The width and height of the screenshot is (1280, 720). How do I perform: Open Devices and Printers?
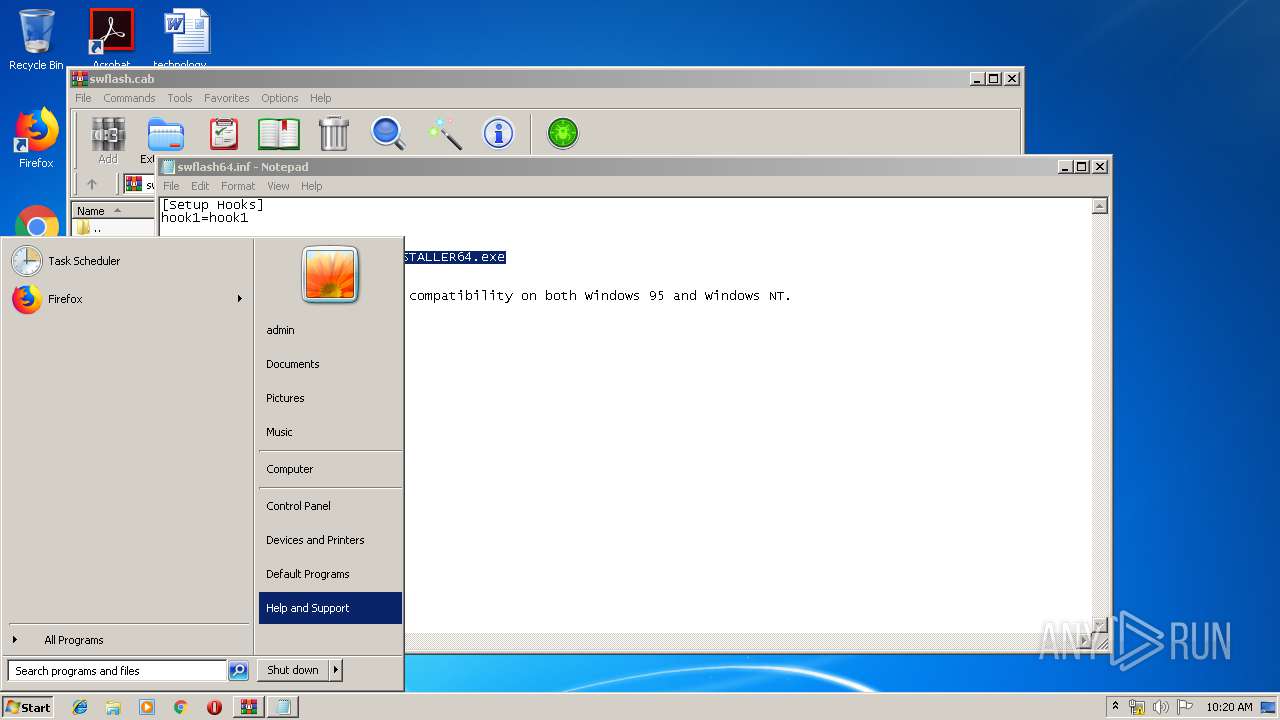[x=330, y=540]
